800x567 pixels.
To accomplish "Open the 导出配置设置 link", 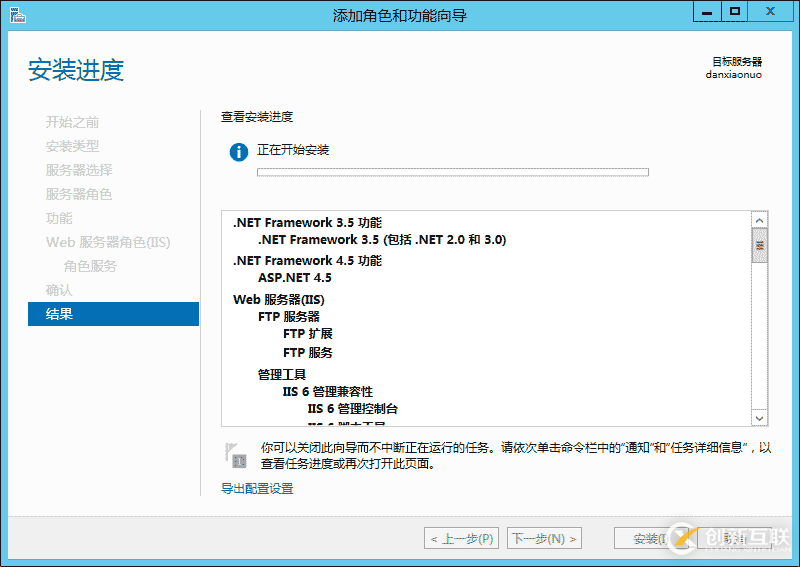I will pyautogui.click(x=257, y=488).
